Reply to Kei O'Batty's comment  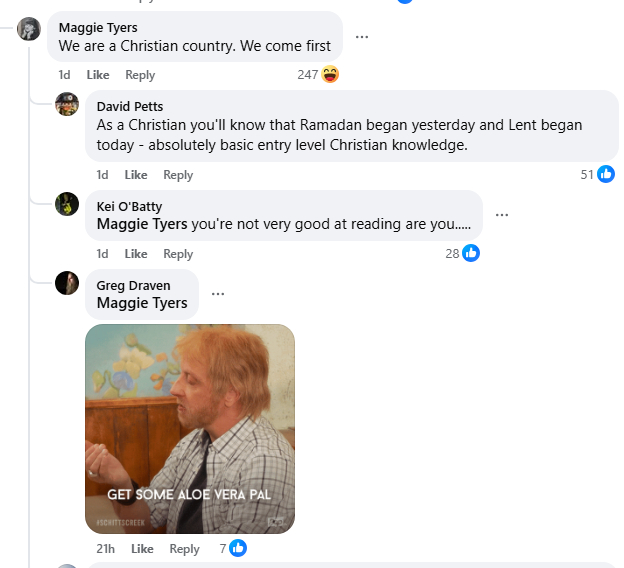point(178,254)
